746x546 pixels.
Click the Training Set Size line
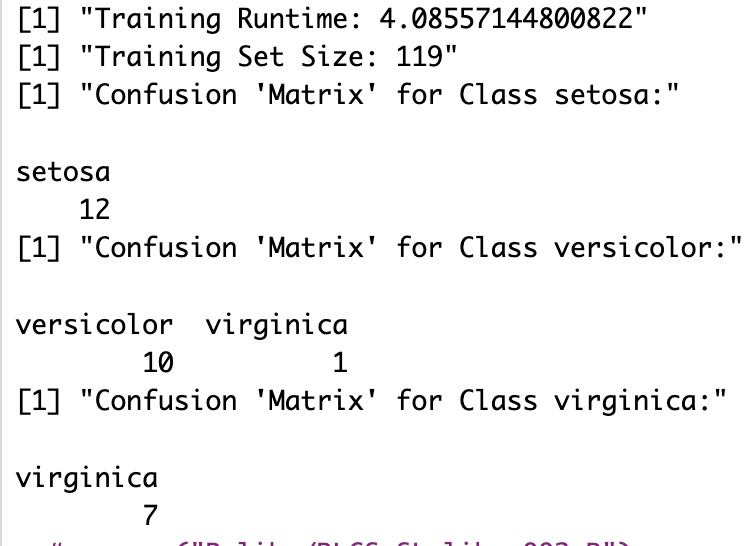coord(237,57)
